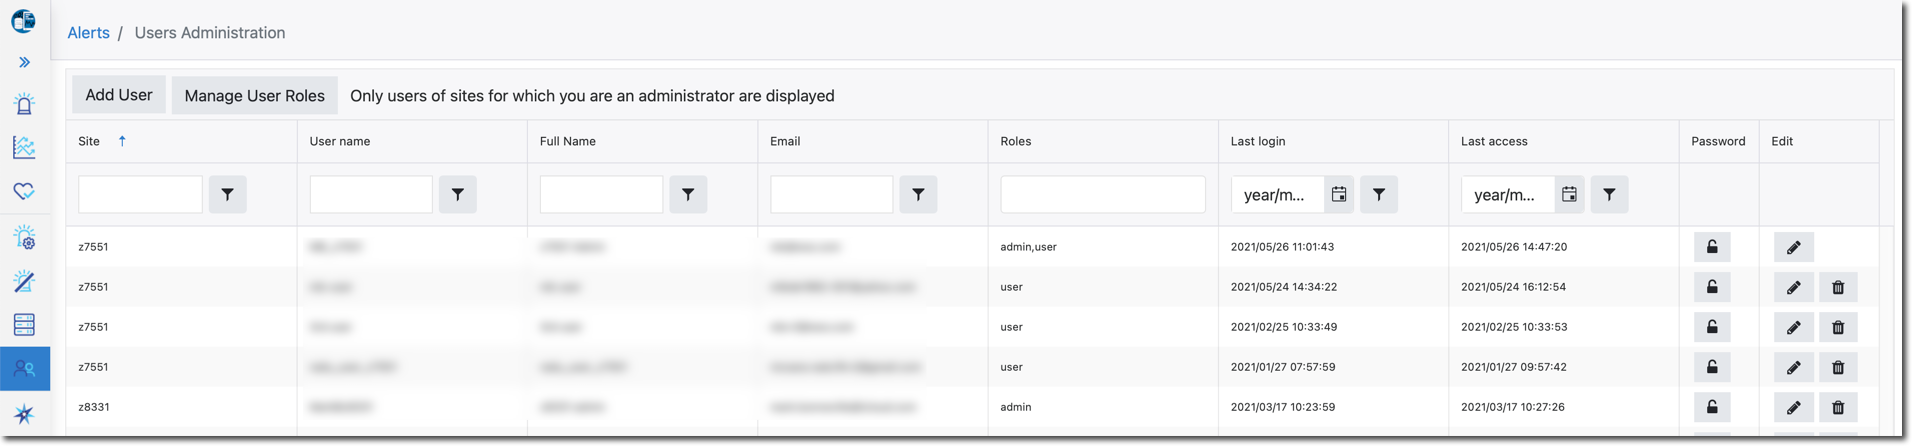This screenshot has height=446, width=1912.
Task: Delete the user last logged in 2021/05/24
Action: click(1838, 287)
